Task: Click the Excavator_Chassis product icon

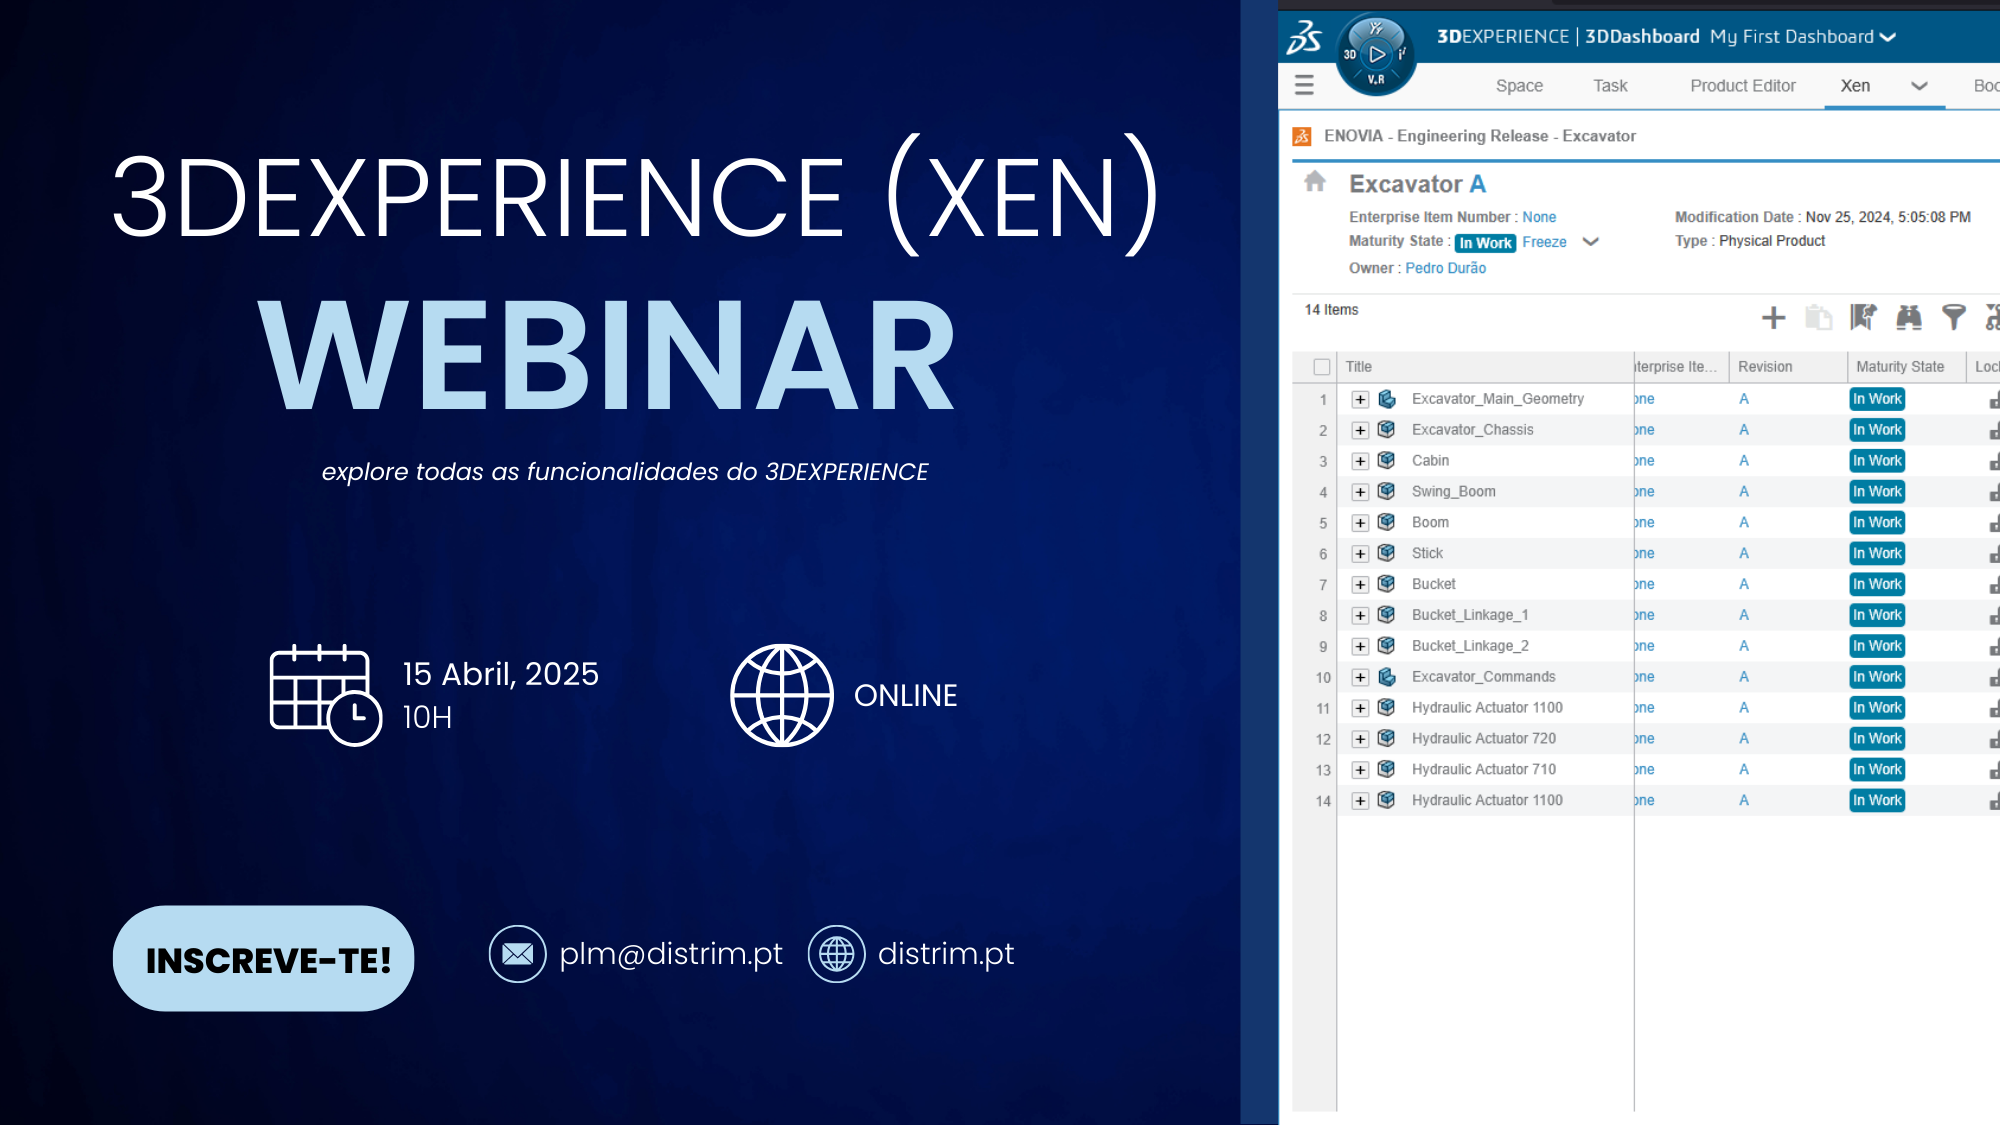Action: coord(1387,430)
